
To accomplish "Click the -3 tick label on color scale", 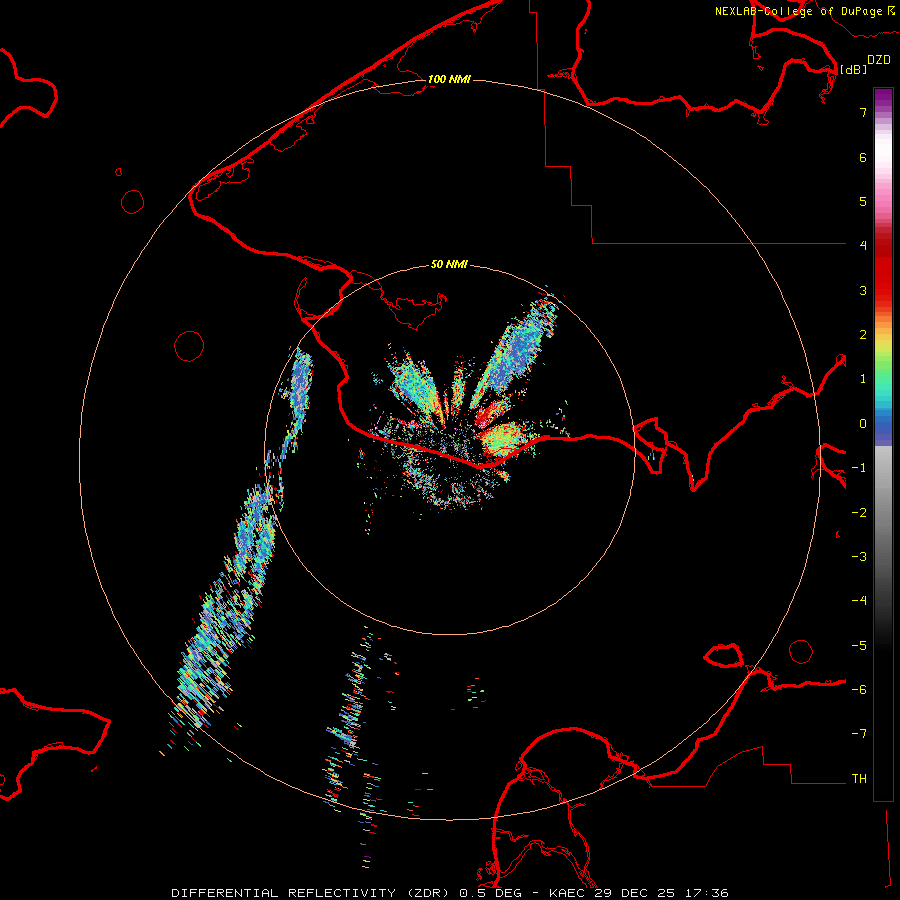I will click(x=859, y=557).
